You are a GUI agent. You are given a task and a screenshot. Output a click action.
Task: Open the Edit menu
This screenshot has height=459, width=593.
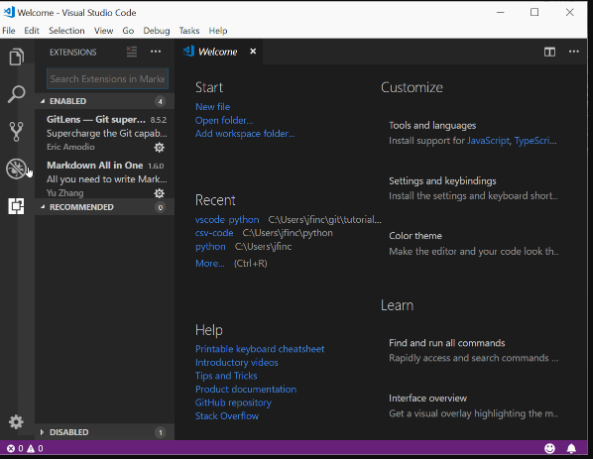pos(32,31)
